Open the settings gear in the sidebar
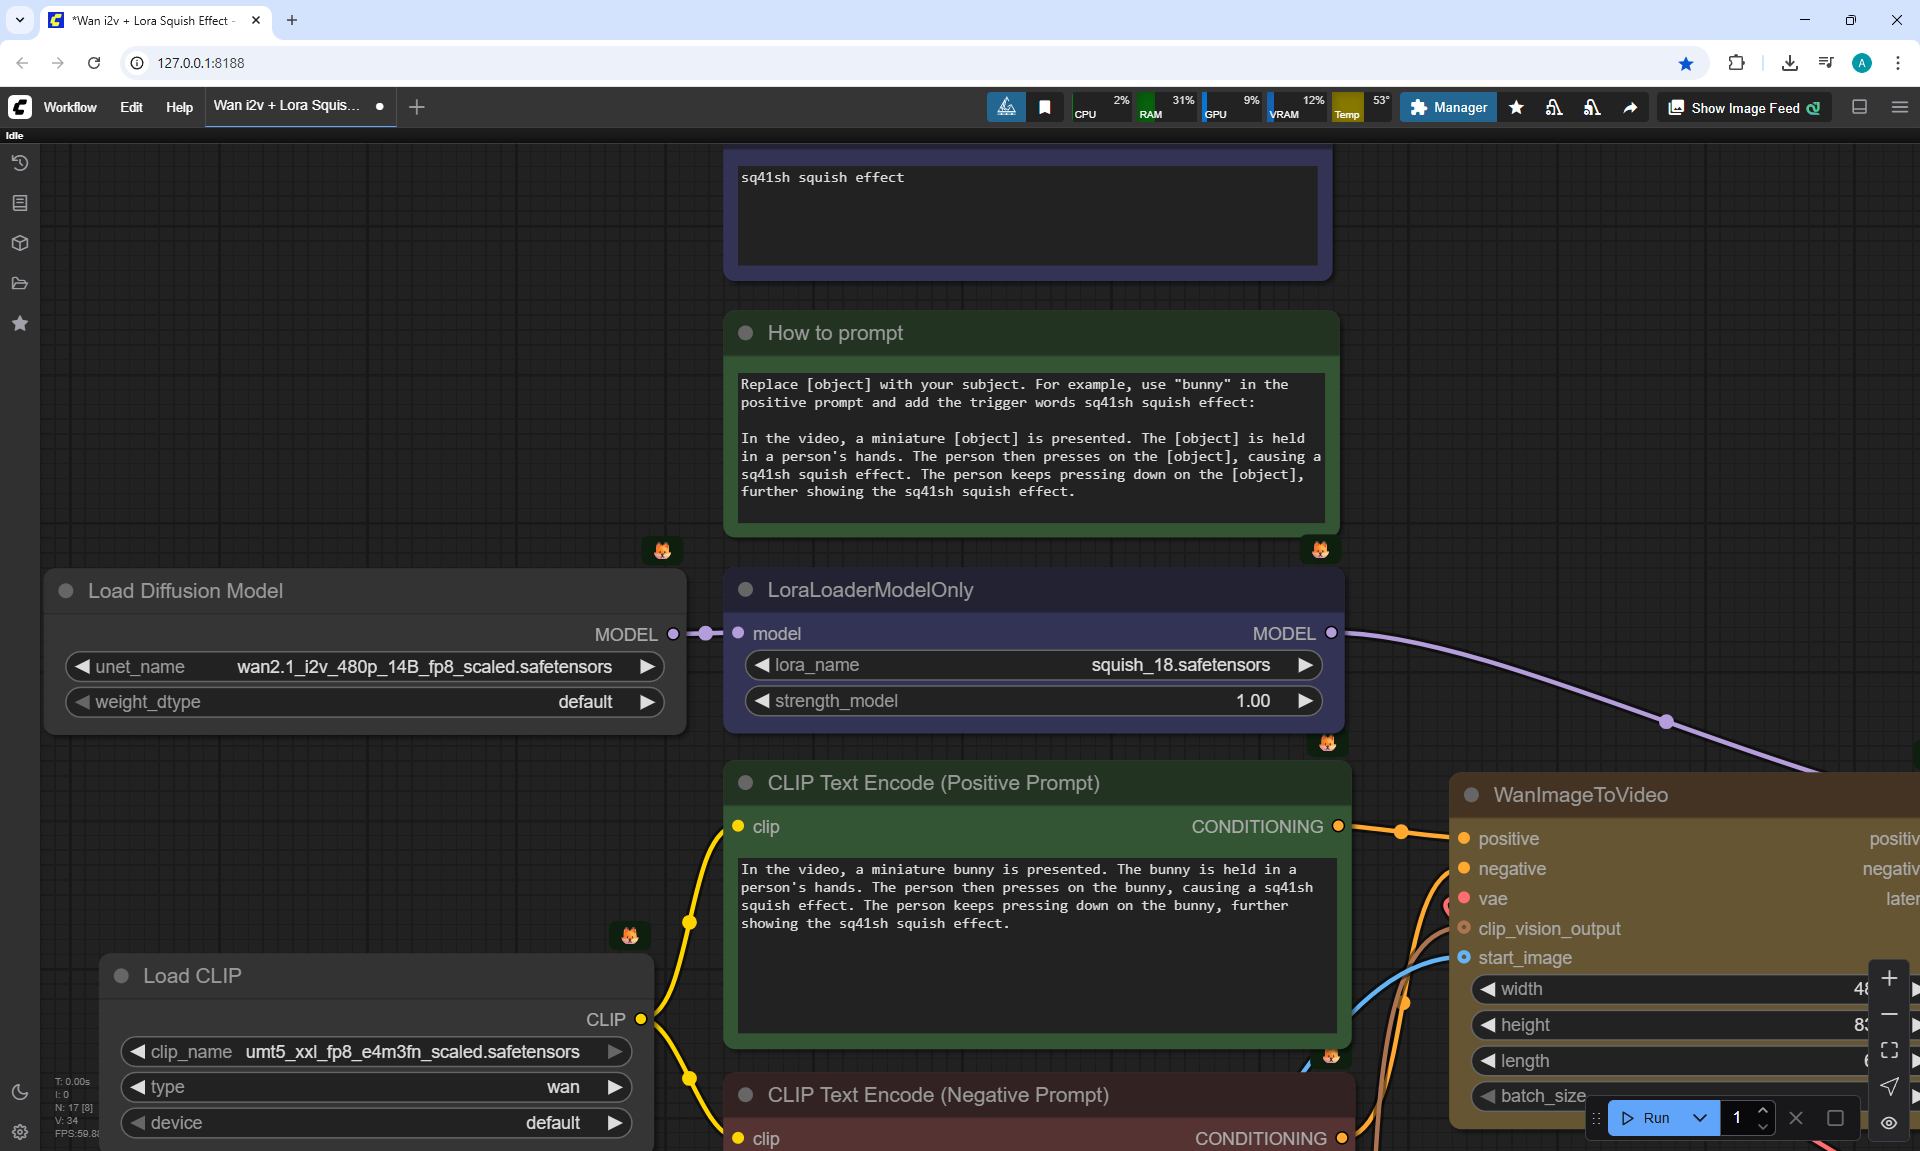 pos(19,1132)
